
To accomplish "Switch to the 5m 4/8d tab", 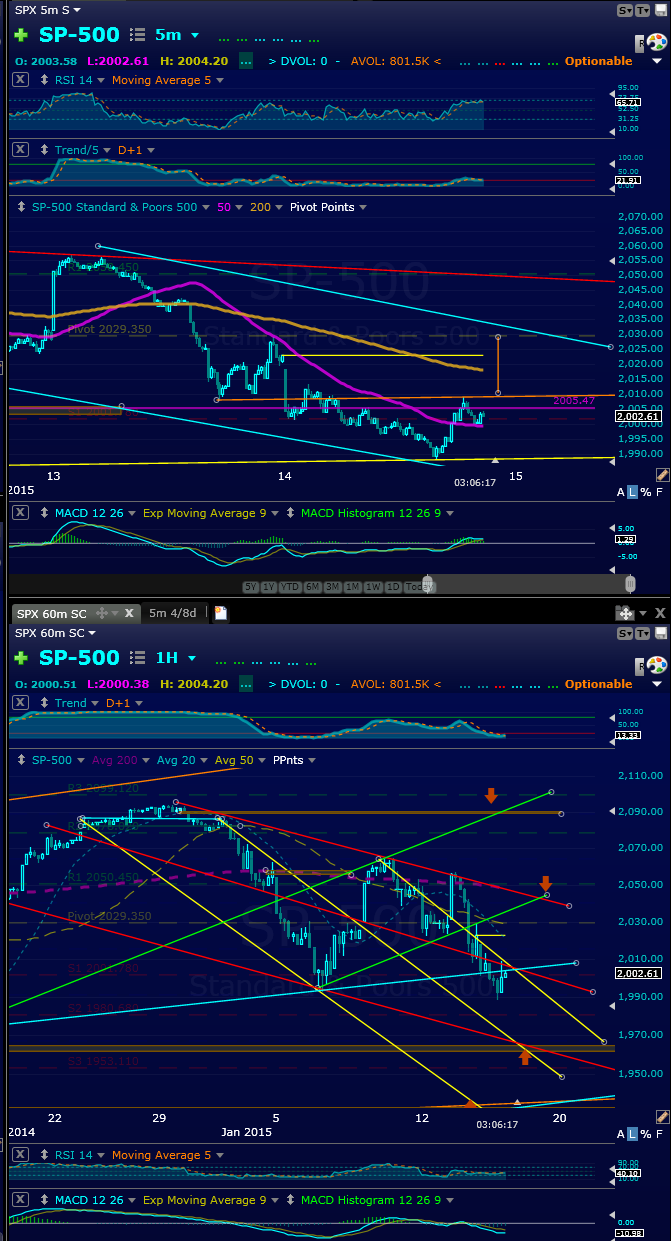I will click(x=172, y=613).
